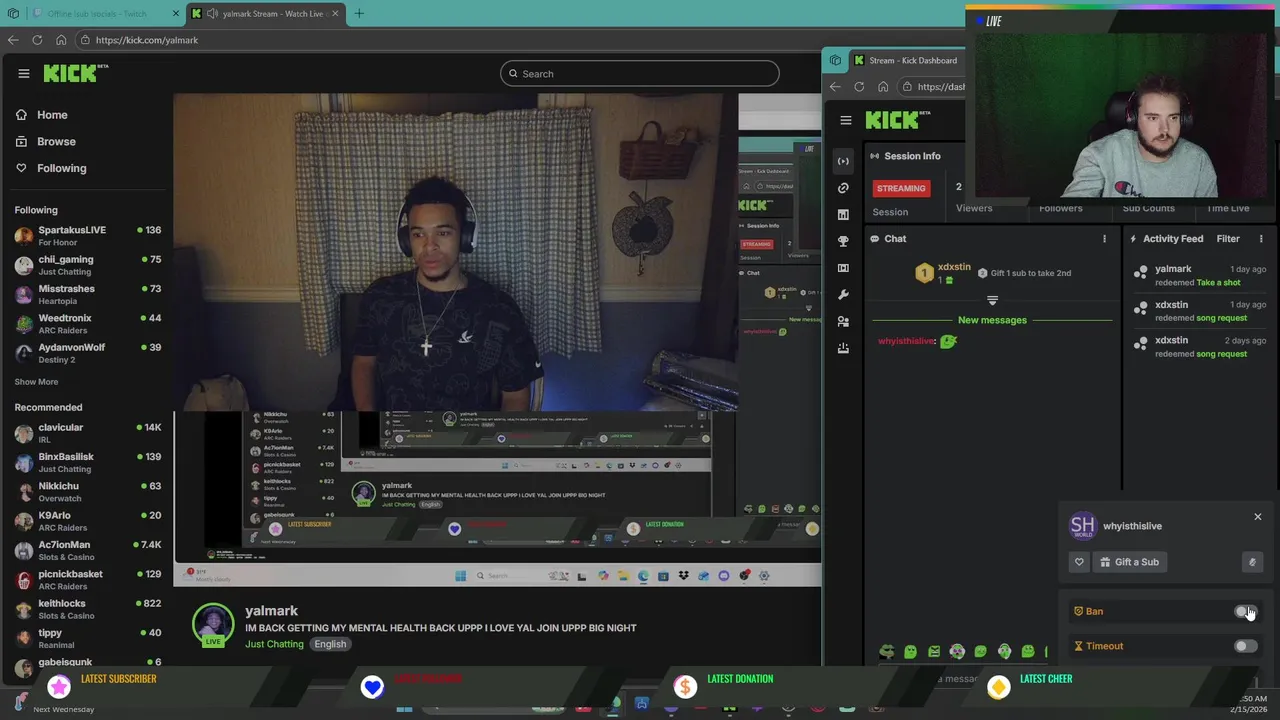Go back in the main browser window
The height and width of the screenshot is (720, 1280).
pos(13,40)
